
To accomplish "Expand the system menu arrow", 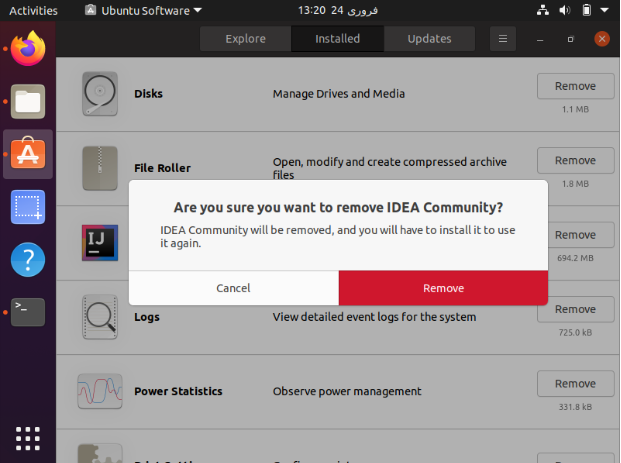I will point(604,10).
